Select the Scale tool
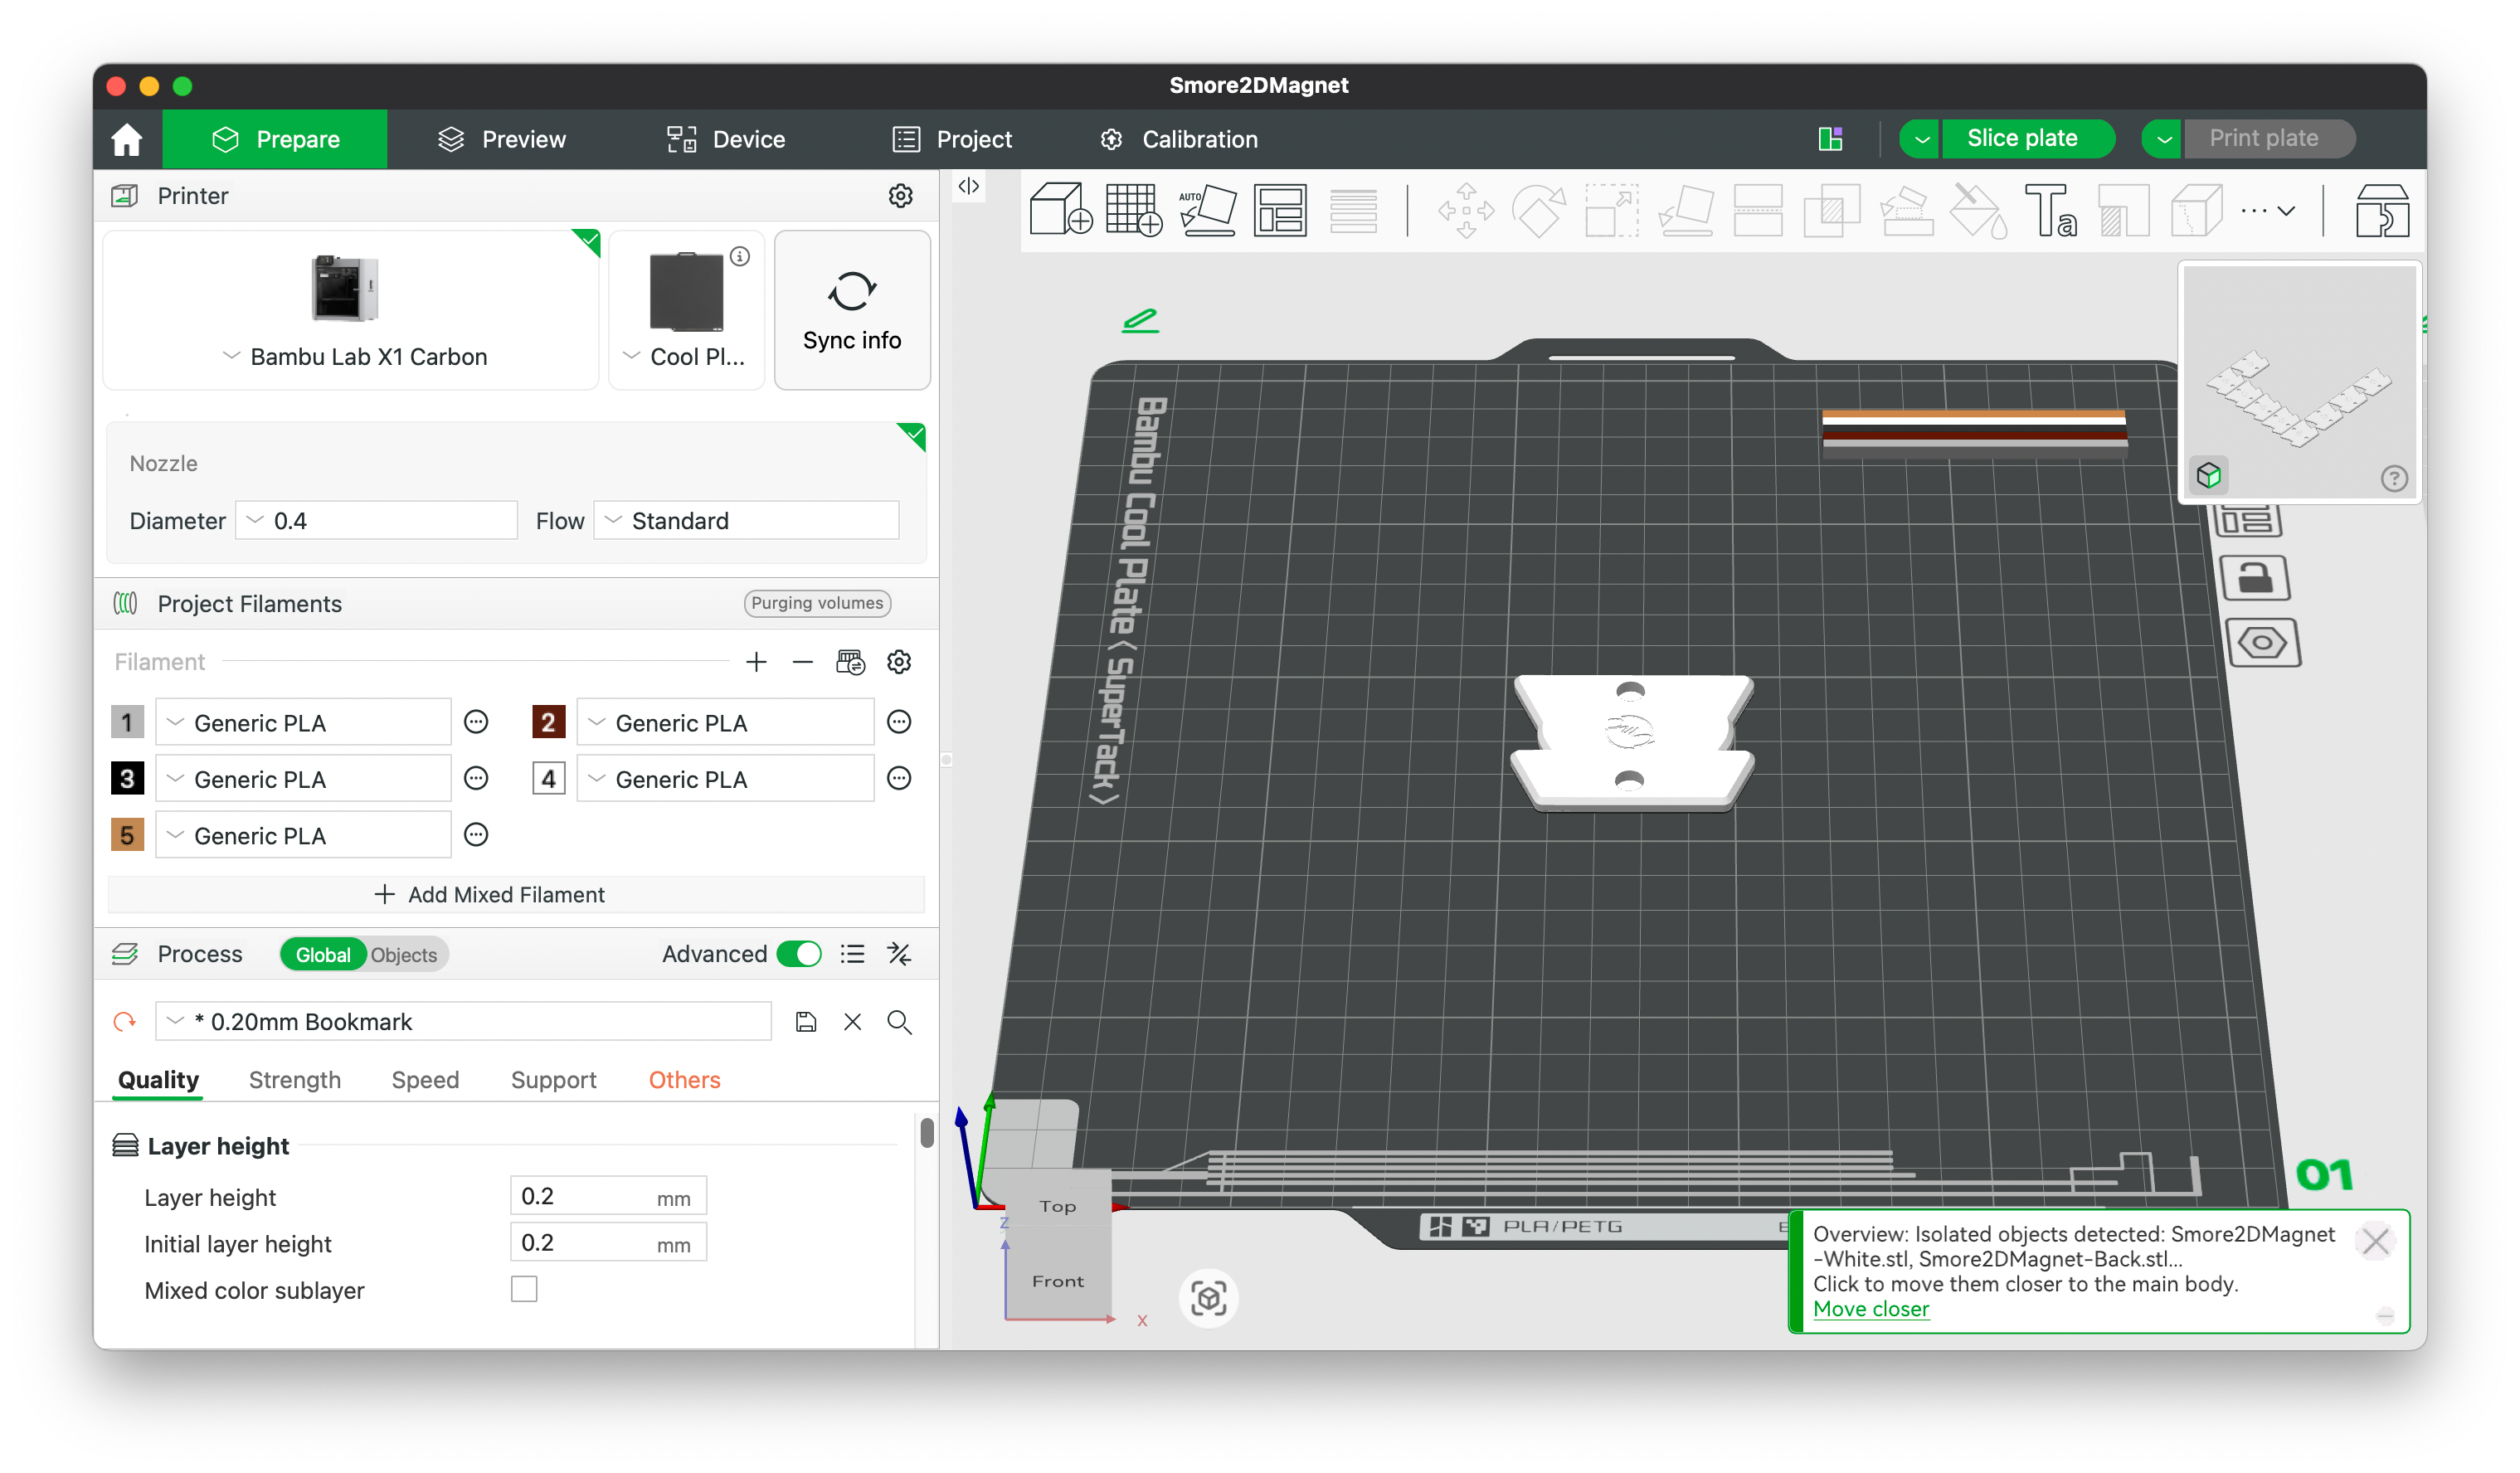The height and width of the screenshot is (1473, 2520). point(1612,210)
